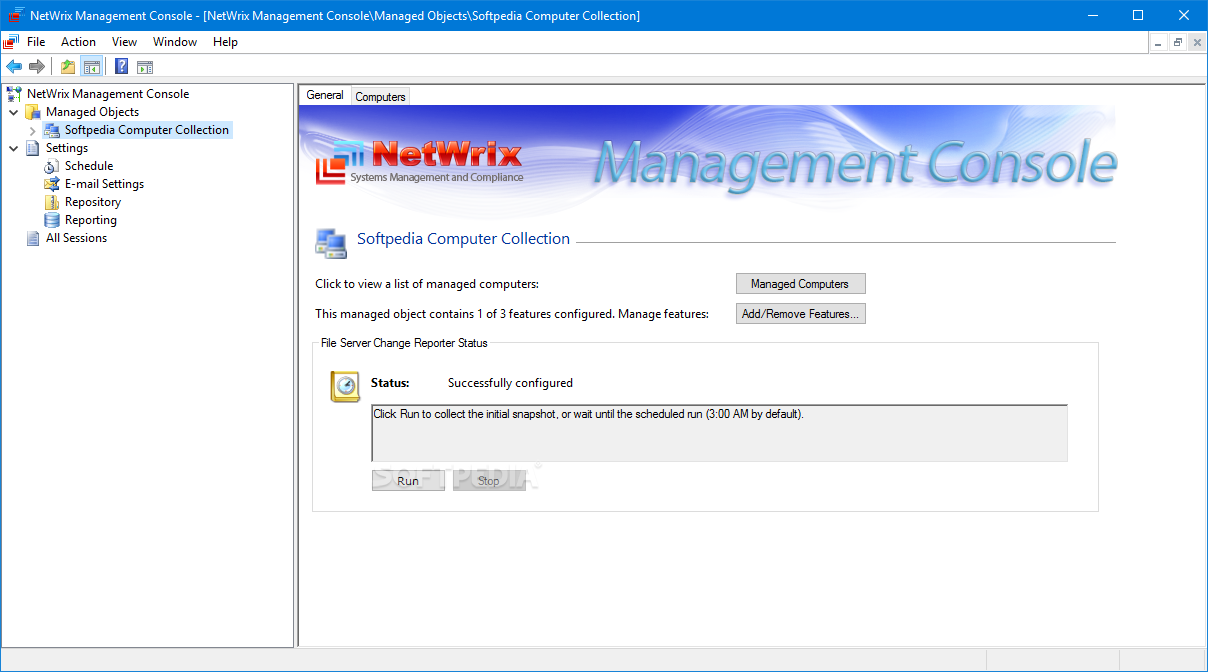Select the Managed Objects folder icon
Image resolution: width=1208 pixels, height=672 pixels.
pyautogui.click(x=33, y=112)
